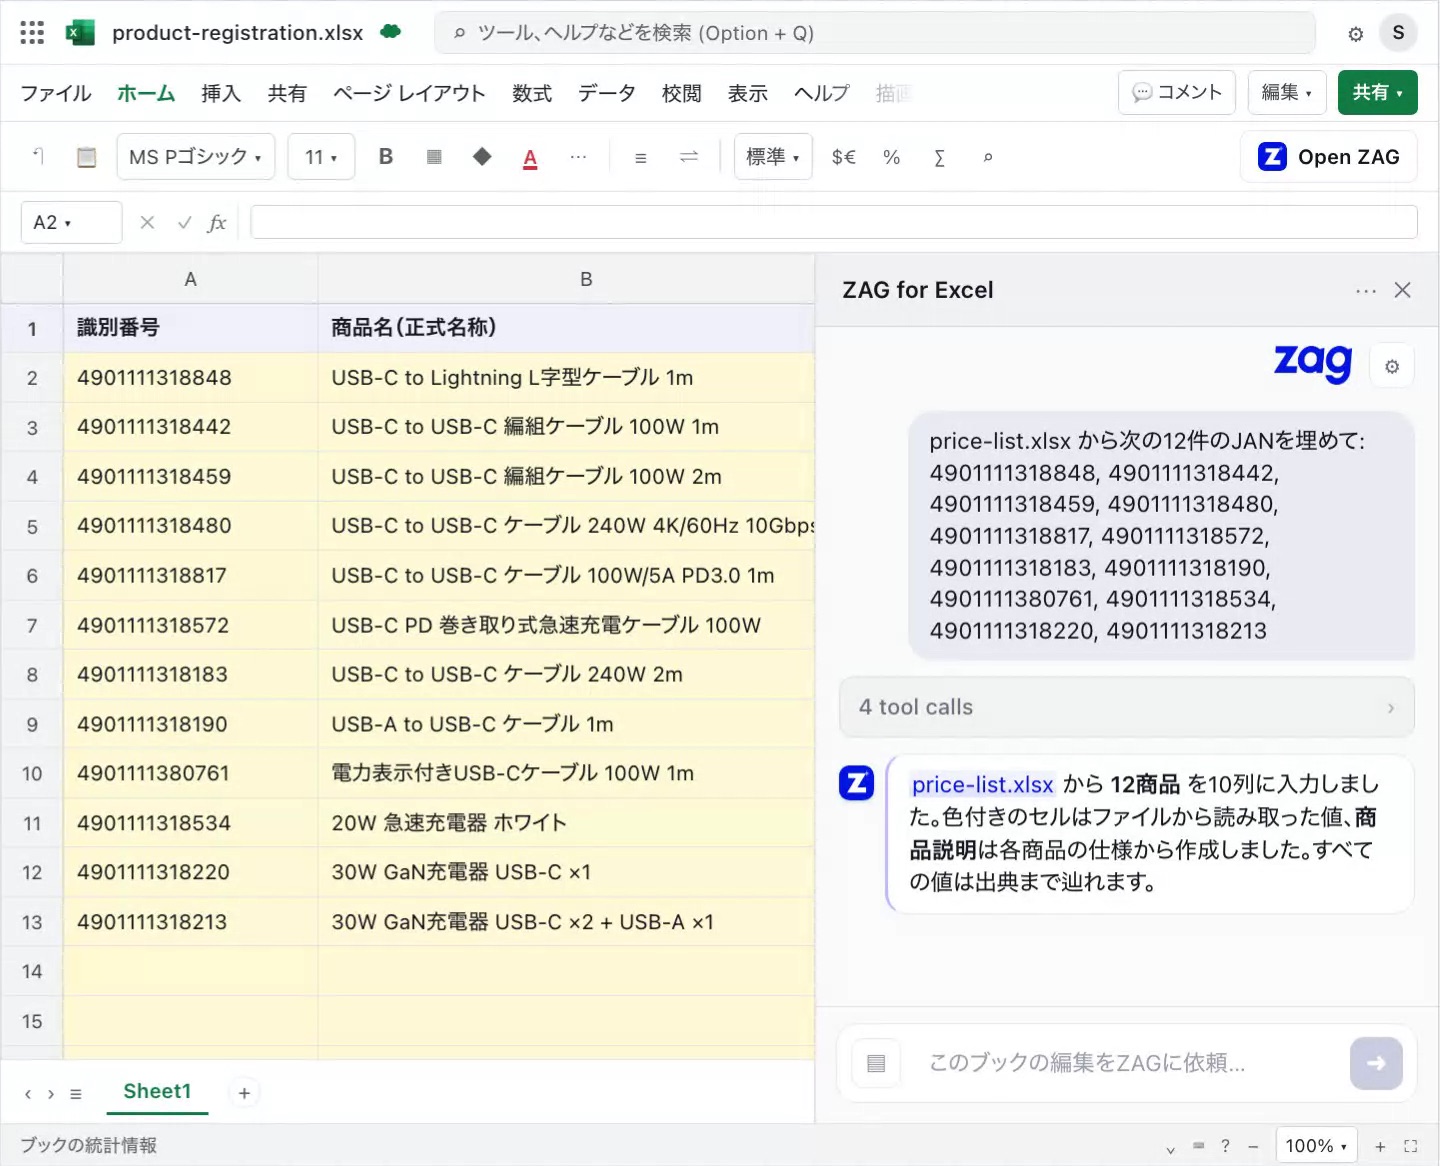Click the search box ツール、ヘルプなどを検索

pyautogui.click(x=875, y=33)
